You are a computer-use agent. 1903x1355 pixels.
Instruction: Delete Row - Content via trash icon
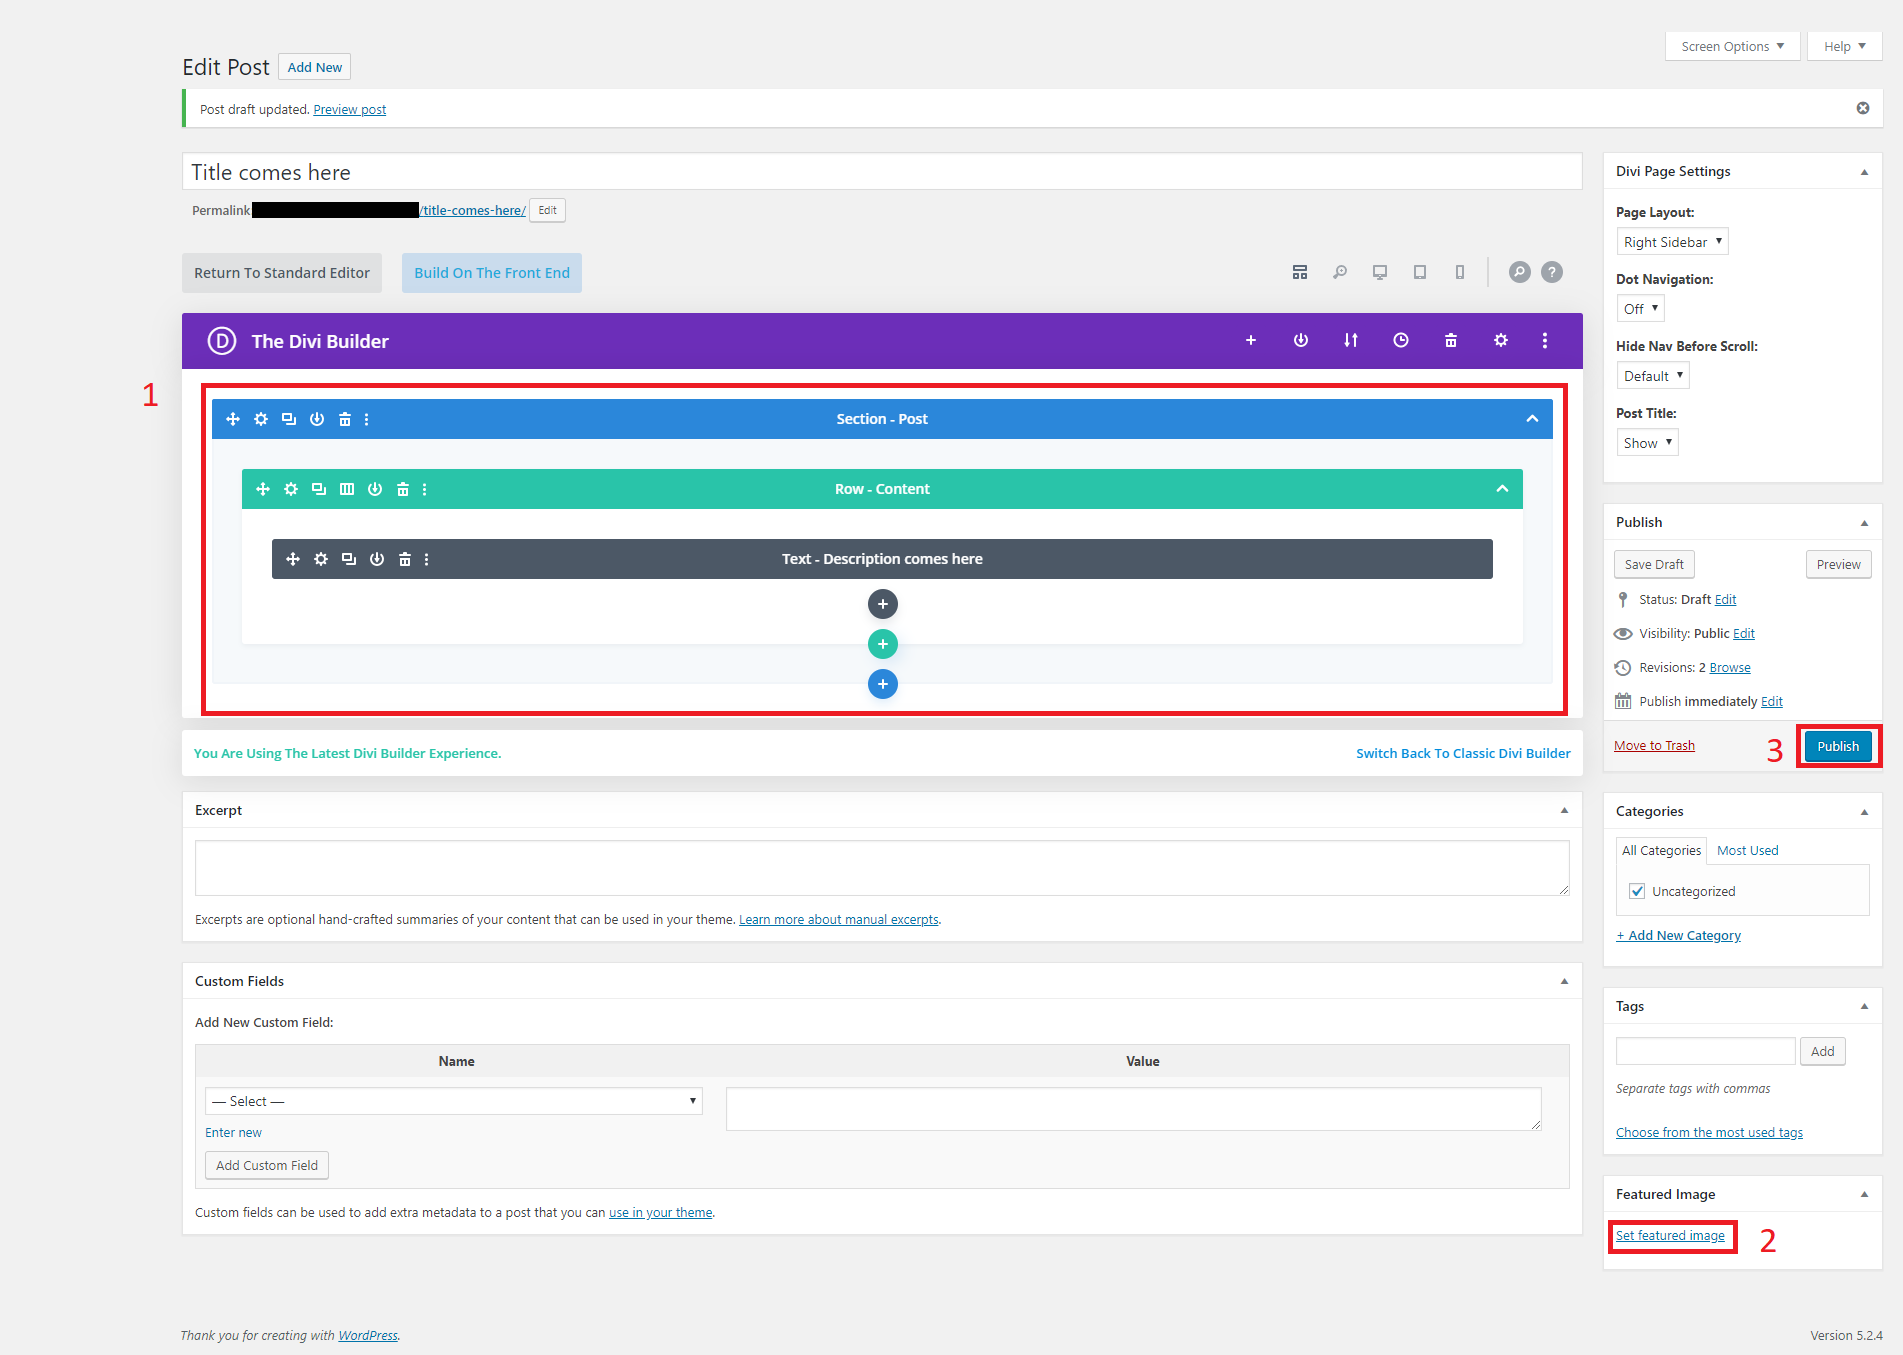pos(403,489)
